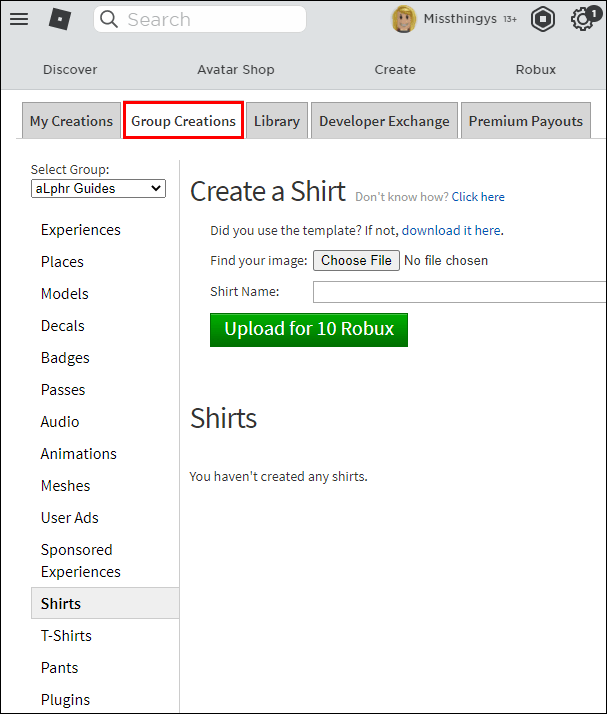Viewport: 607px width, 714px height.
Task: Click 'You haven't created any shirts.' text
Action: click(278, 476)
